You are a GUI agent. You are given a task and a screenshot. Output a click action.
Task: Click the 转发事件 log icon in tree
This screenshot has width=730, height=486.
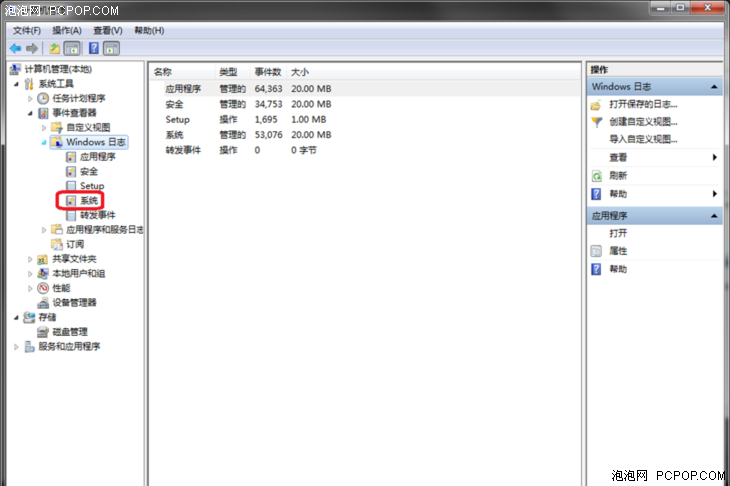[71, 215]
